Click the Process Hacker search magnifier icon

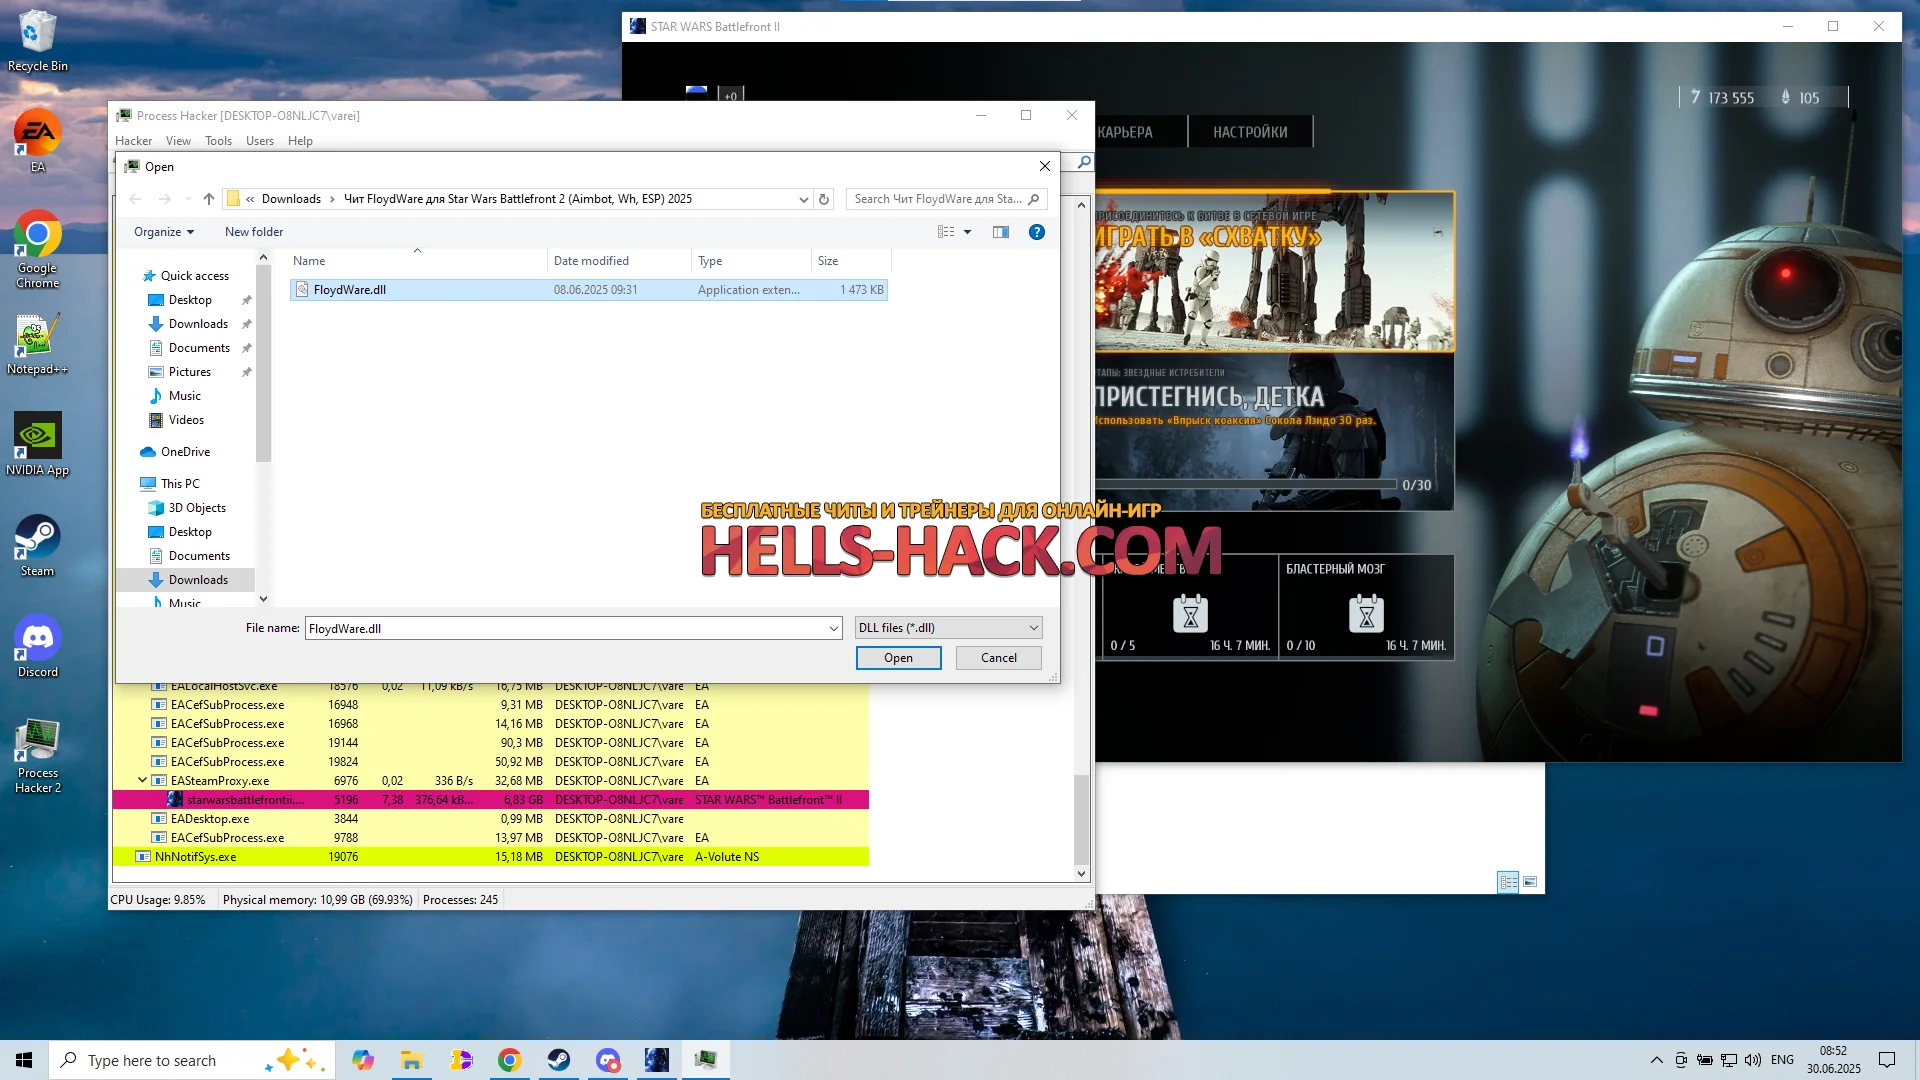pyautogui.click(x=1084, y=162)
